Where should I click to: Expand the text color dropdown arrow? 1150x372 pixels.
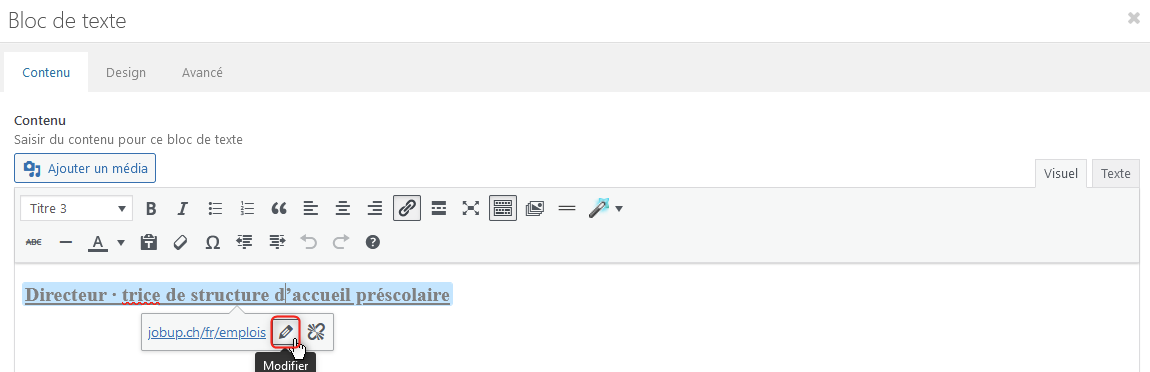pos(121,242)
